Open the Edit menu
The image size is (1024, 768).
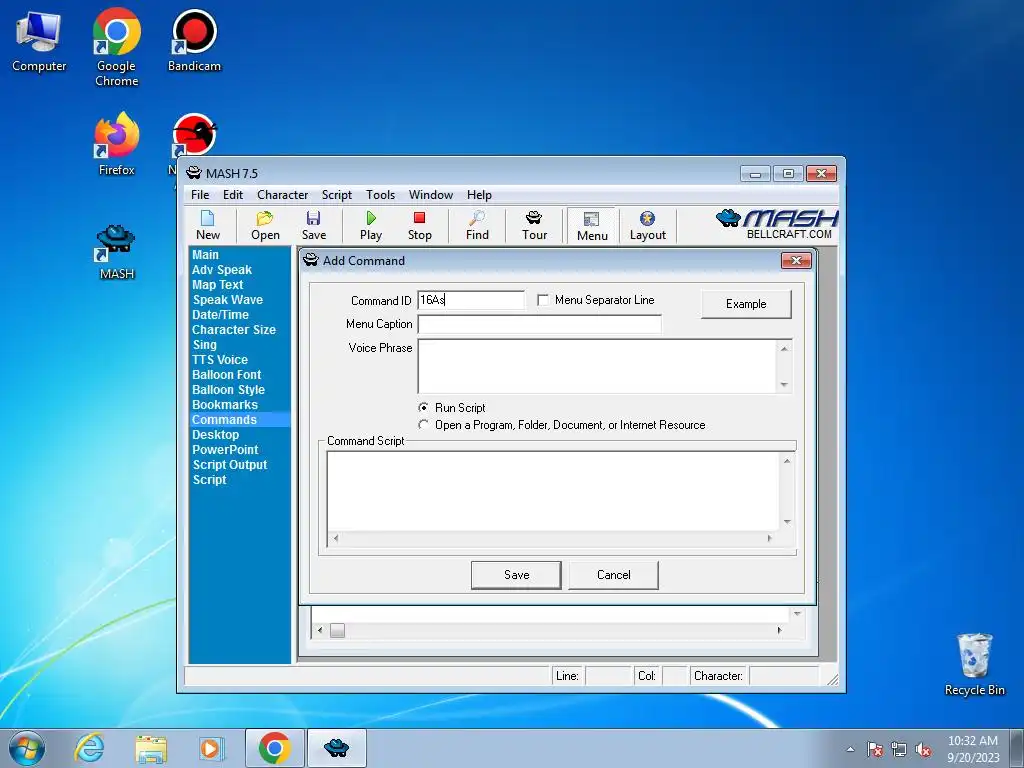click(x=232, y=195)
